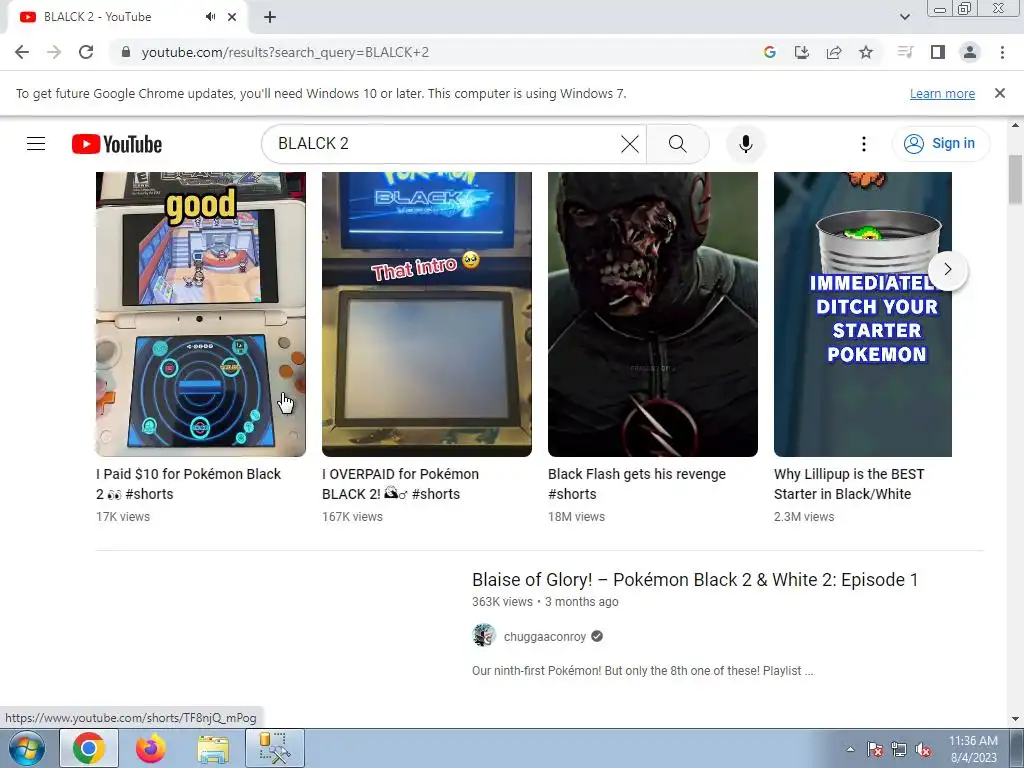View site security lock info
1024x768 pixels.
[x=126, y=52]
